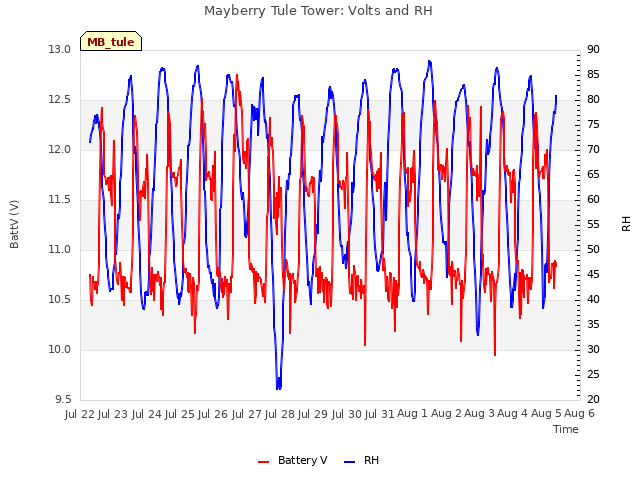The image size is (640, 480).
Task: Click the 50 RH tick label
Action: click(593, 249)
